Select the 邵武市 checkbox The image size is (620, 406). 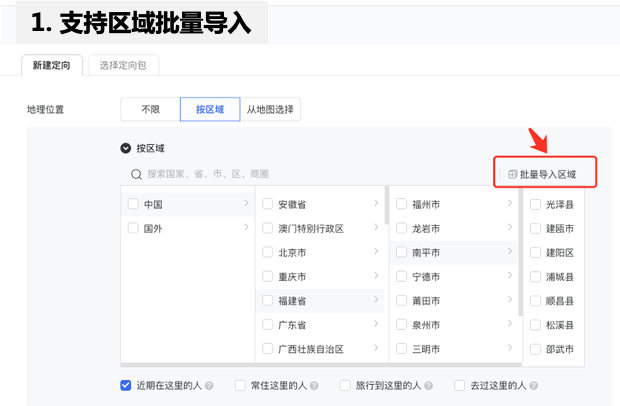(x=535, y=349)
